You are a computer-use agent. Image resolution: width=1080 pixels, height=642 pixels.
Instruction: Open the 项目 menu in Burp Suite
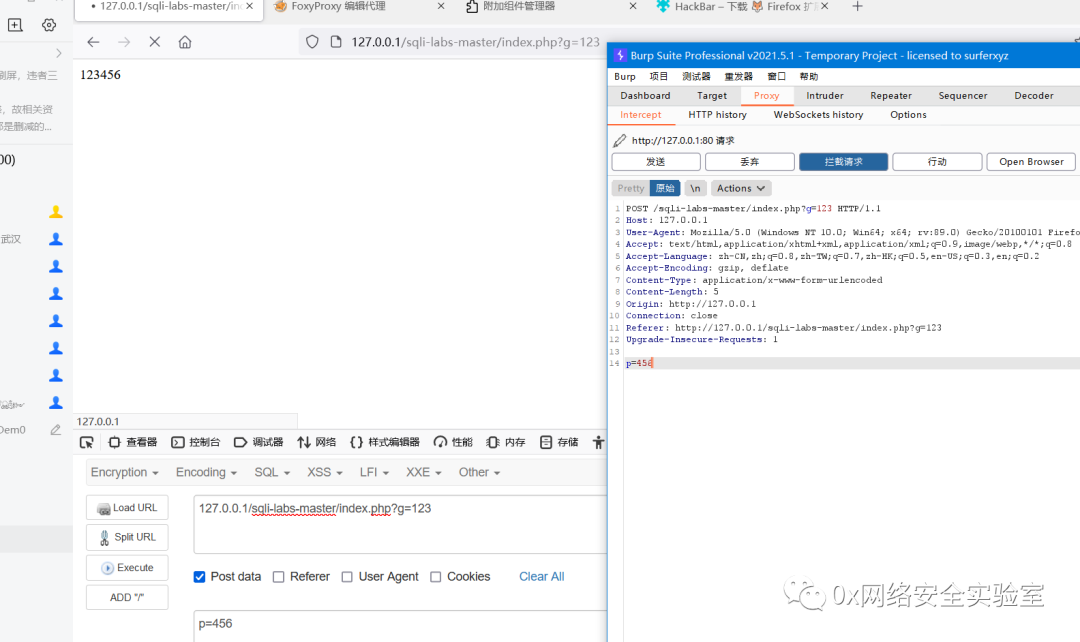click(658, 76)
